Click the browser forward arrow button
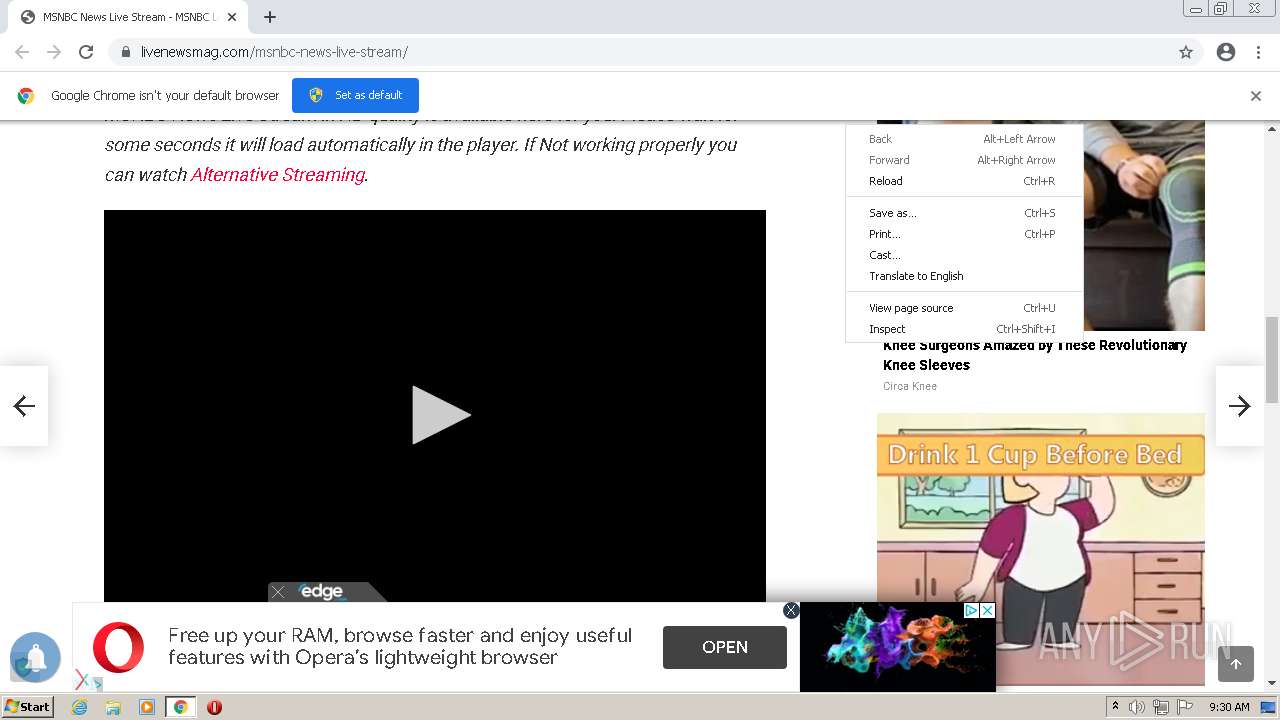 coord(54,52)
